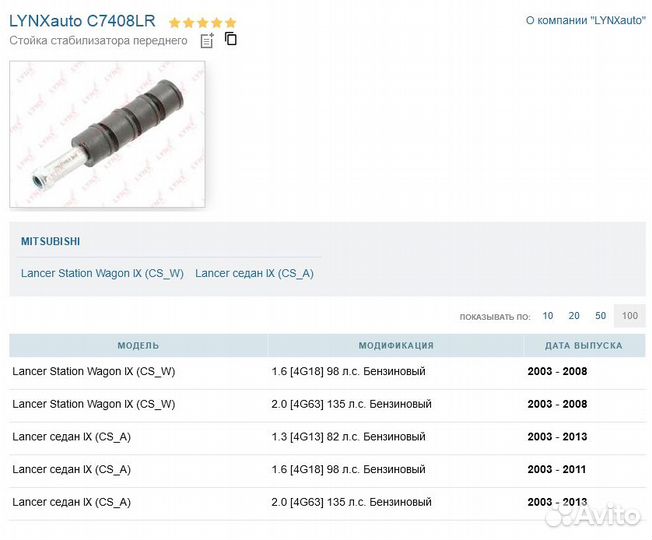Screen dimensions: 652x540
Task: Click the third rating star
Action: (203, 22)
